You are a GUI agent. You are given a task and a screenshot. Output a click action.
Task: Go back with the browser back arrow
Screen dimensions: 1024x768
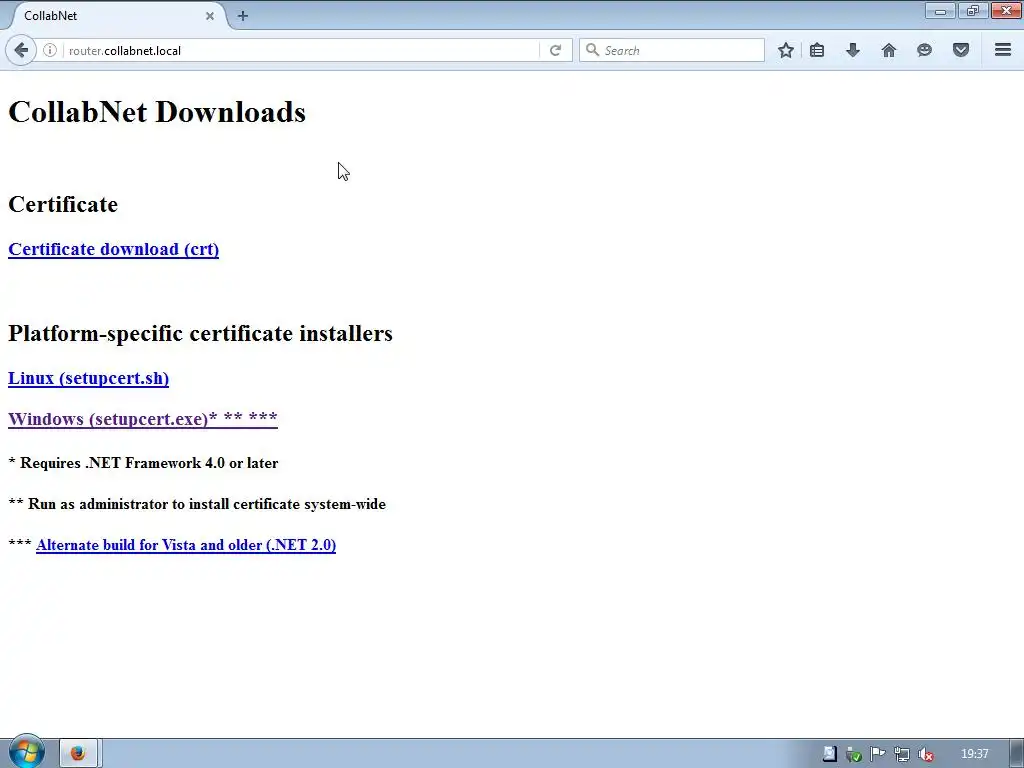coord(21,50)
